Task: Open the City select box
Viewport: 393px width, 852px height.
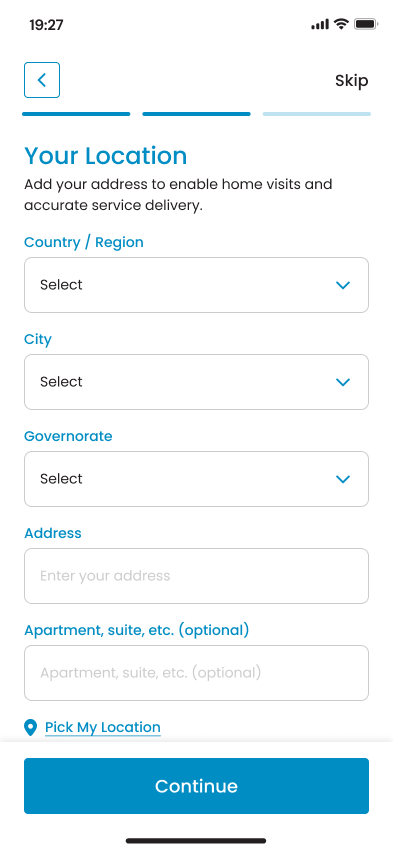Action: click(x=196, y=381)
